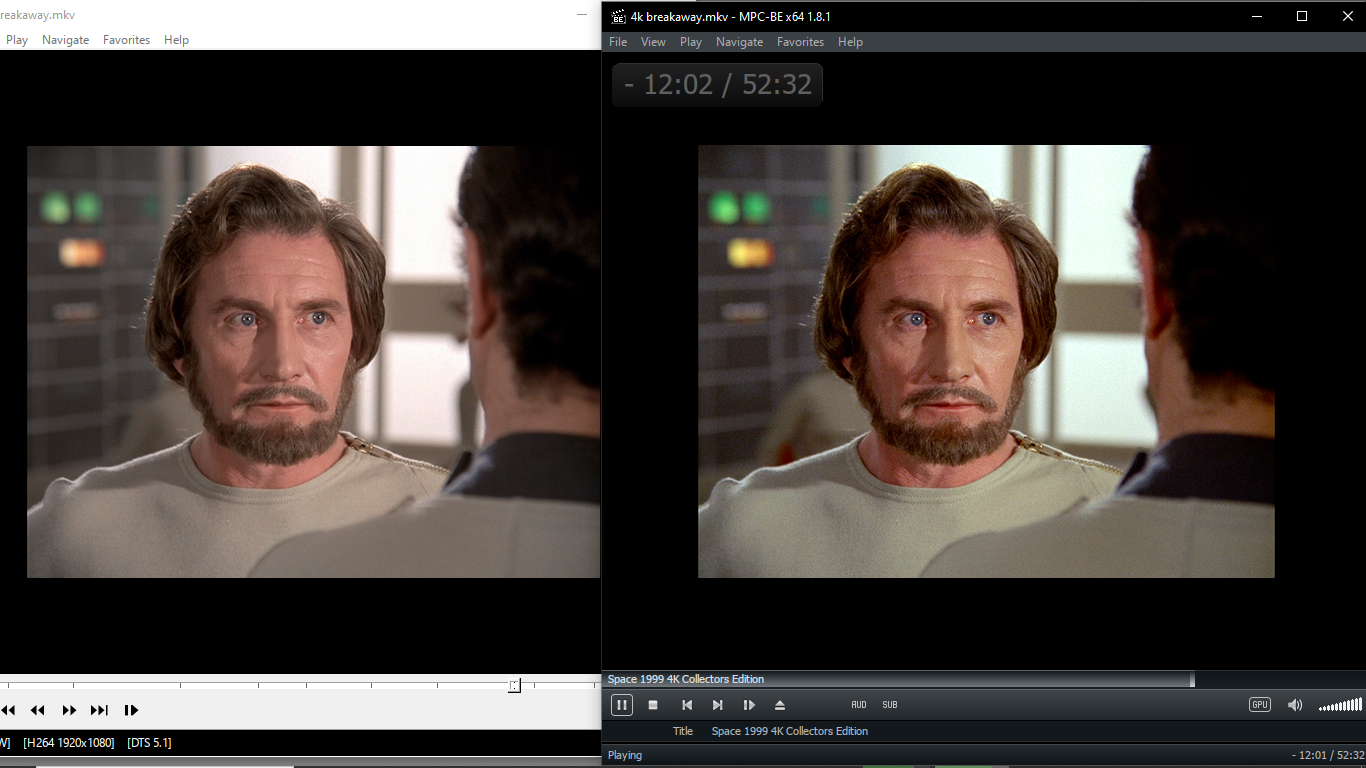Open the Help menu in the left player
This screenshot has height=768, width=1366.
[176, 40]
